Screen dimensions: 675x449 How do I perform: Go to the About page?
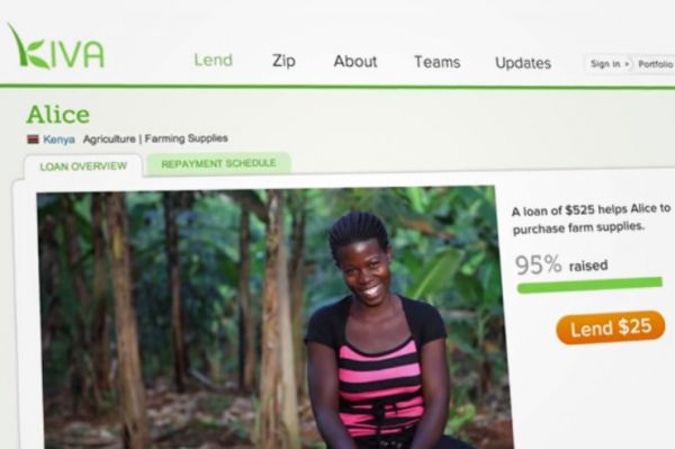355,62
